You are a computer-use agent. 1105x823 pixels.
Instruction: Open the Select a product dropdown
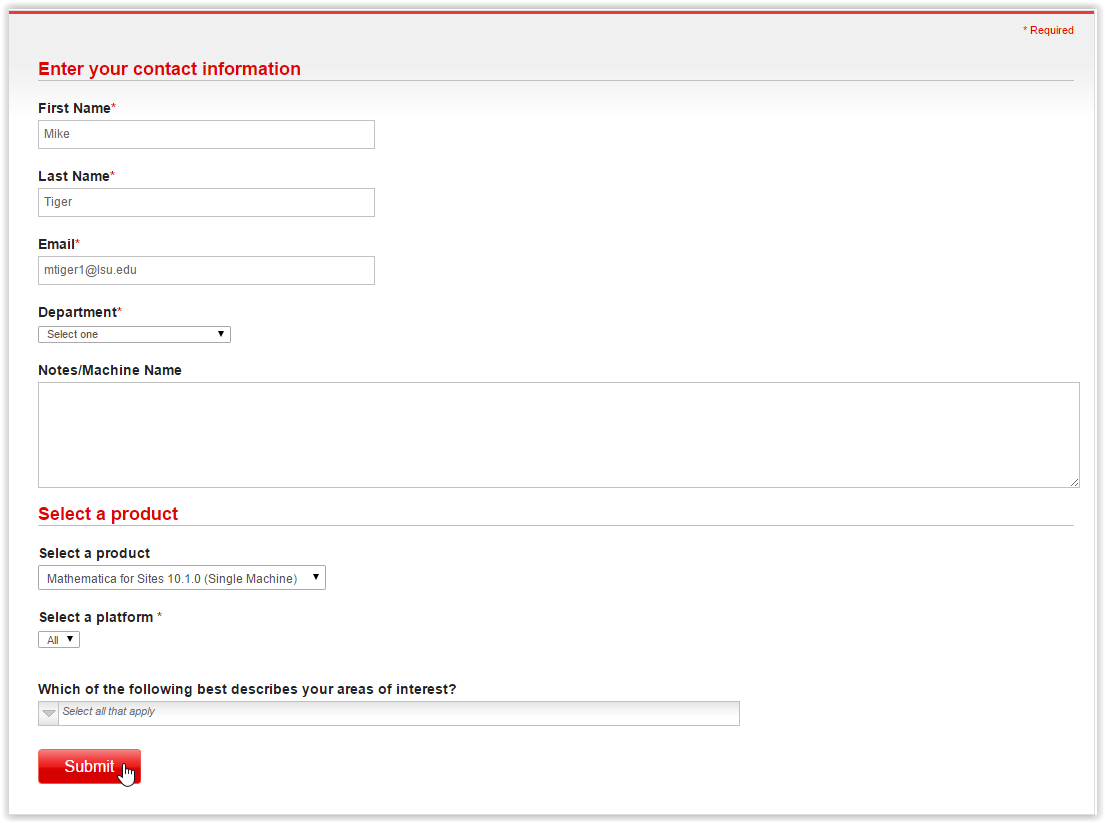point(182,578)
